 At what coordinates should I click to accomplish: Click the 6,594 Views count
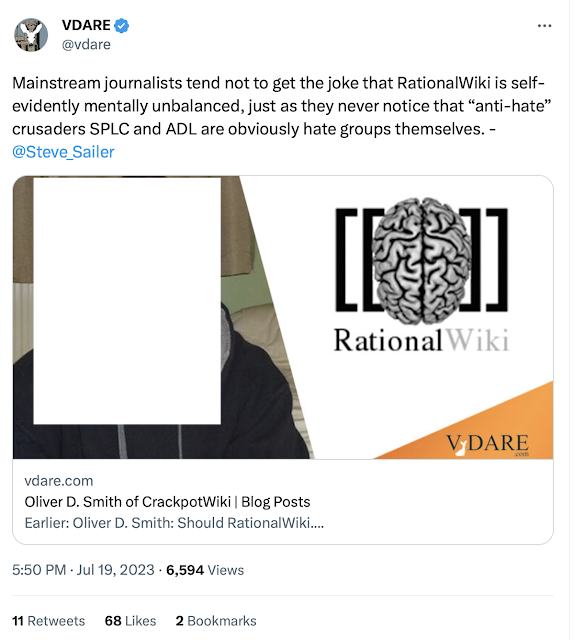(205, 570)
